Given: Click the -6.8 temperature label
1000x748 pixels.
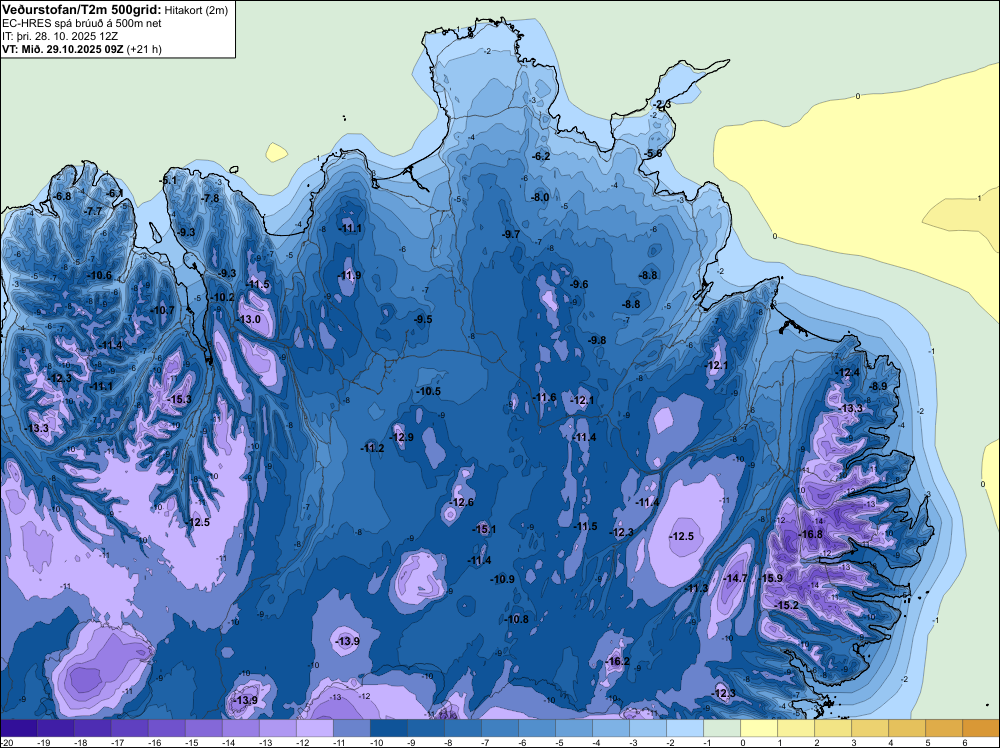Looking at the screenshot, I should pos(62,196).
